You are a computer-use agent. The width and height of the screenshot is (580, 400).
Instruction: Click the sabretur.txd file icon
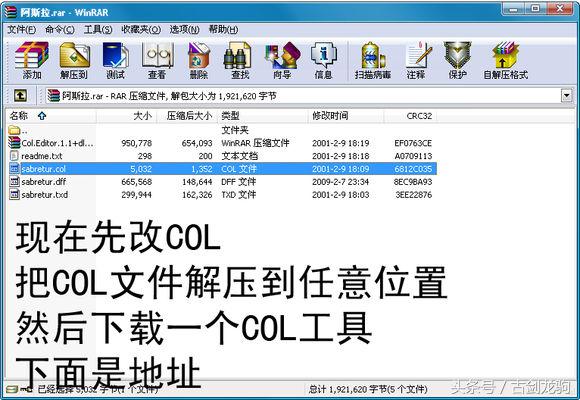(14, 195)
